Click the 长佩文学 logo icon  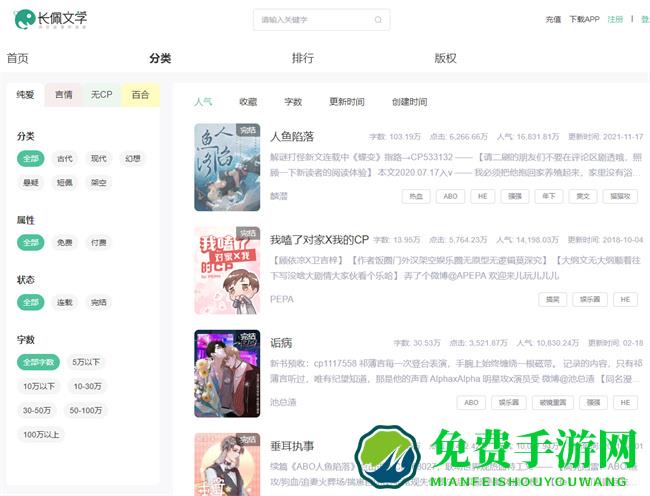coord(23,19)
